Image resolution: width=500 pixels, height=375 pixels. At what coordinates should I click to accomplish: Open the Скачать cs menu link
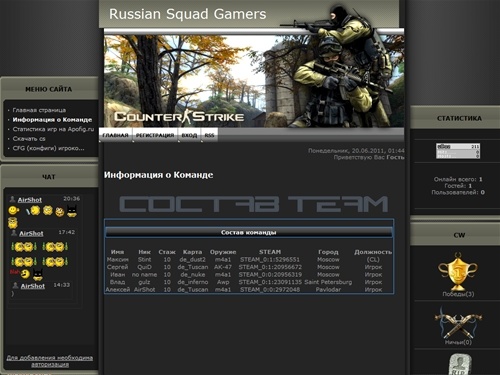(x=29, y=139)
